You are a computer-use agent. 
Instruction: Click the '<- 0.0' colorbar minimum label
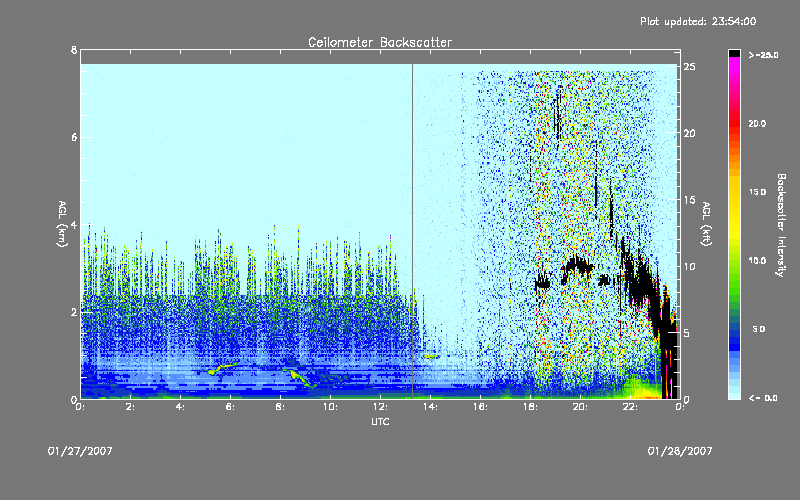[x=763, y=398]
